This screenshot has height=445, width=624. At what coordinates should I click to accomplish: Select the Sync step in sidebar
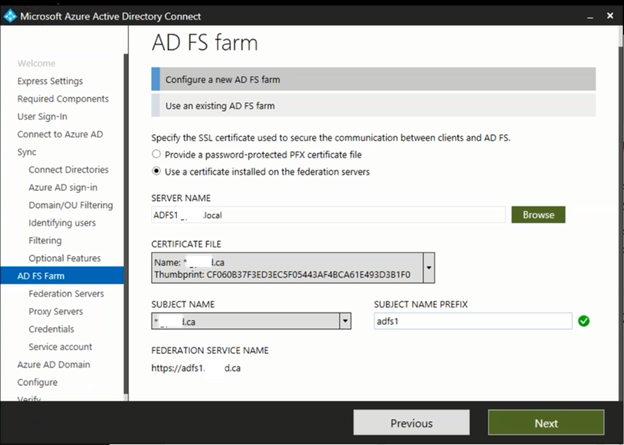(27, 152)
